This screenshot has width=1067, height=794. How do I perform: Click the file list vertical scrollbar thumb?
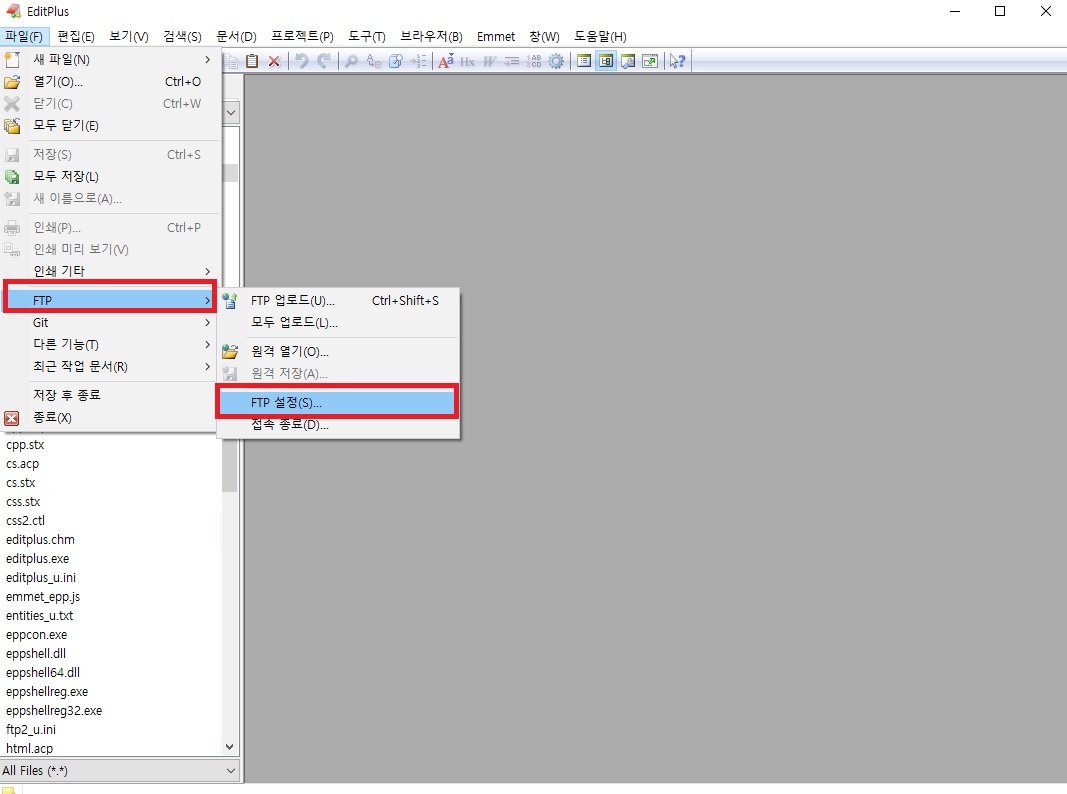pyautogui.click(x=230, y=465)
